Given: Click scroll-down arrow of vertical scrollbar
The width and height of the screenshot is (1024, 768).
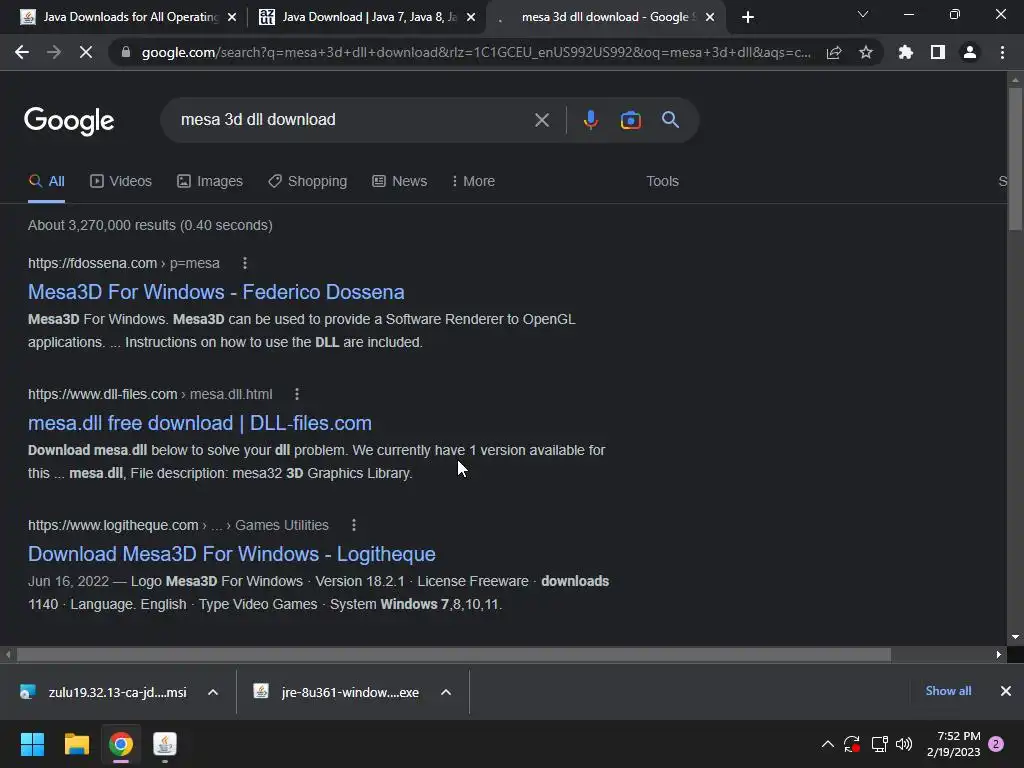Looking at the screenshot, I should pos(1015,637).
